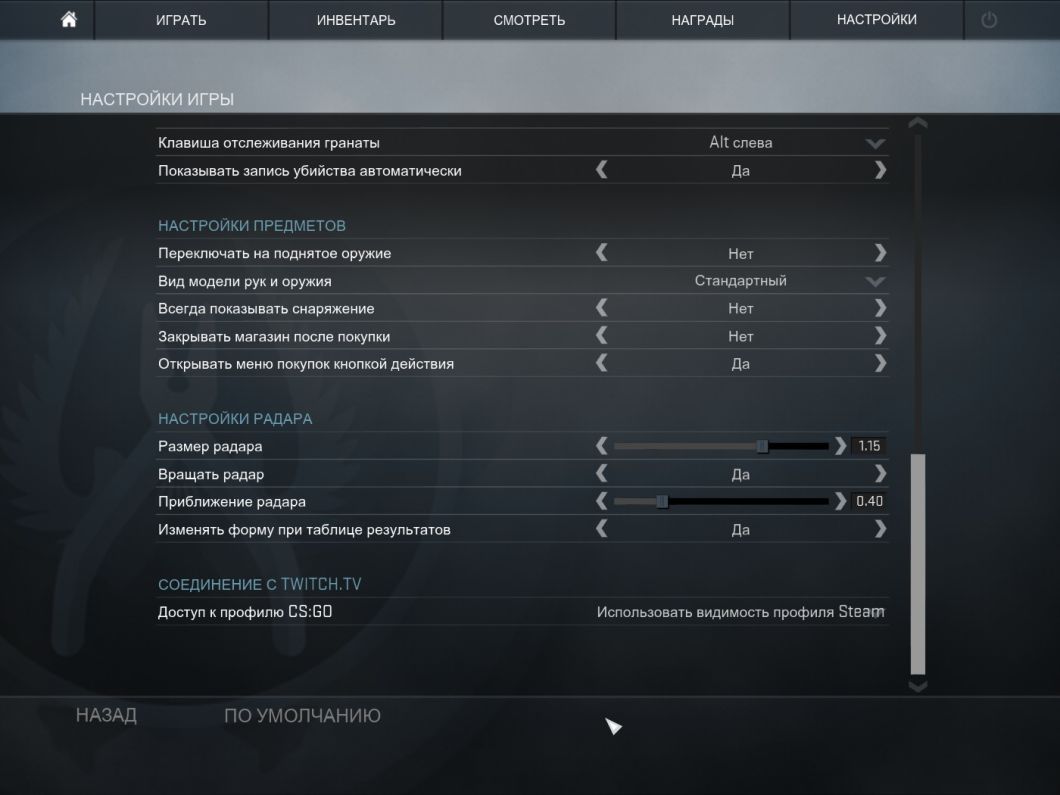Switch to the СМОТРЕТЬ tab

click(529, 20)
